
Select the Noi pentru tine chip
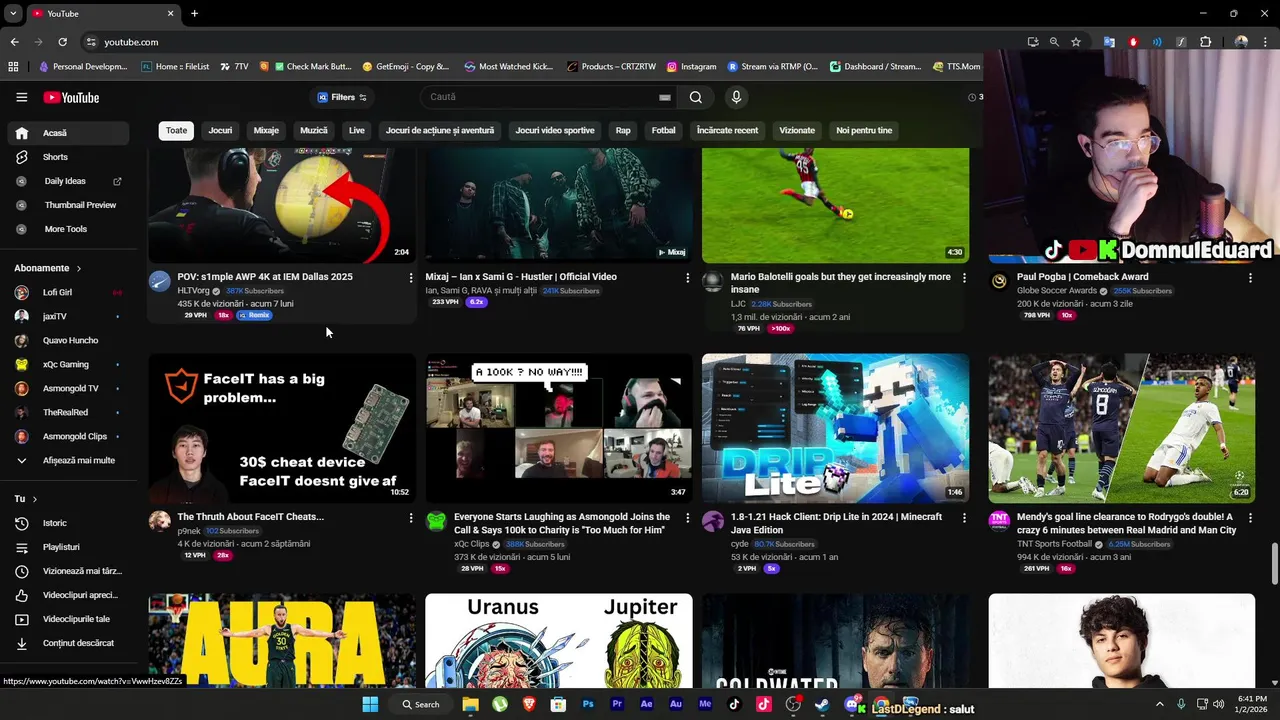[x=864, y=130]
